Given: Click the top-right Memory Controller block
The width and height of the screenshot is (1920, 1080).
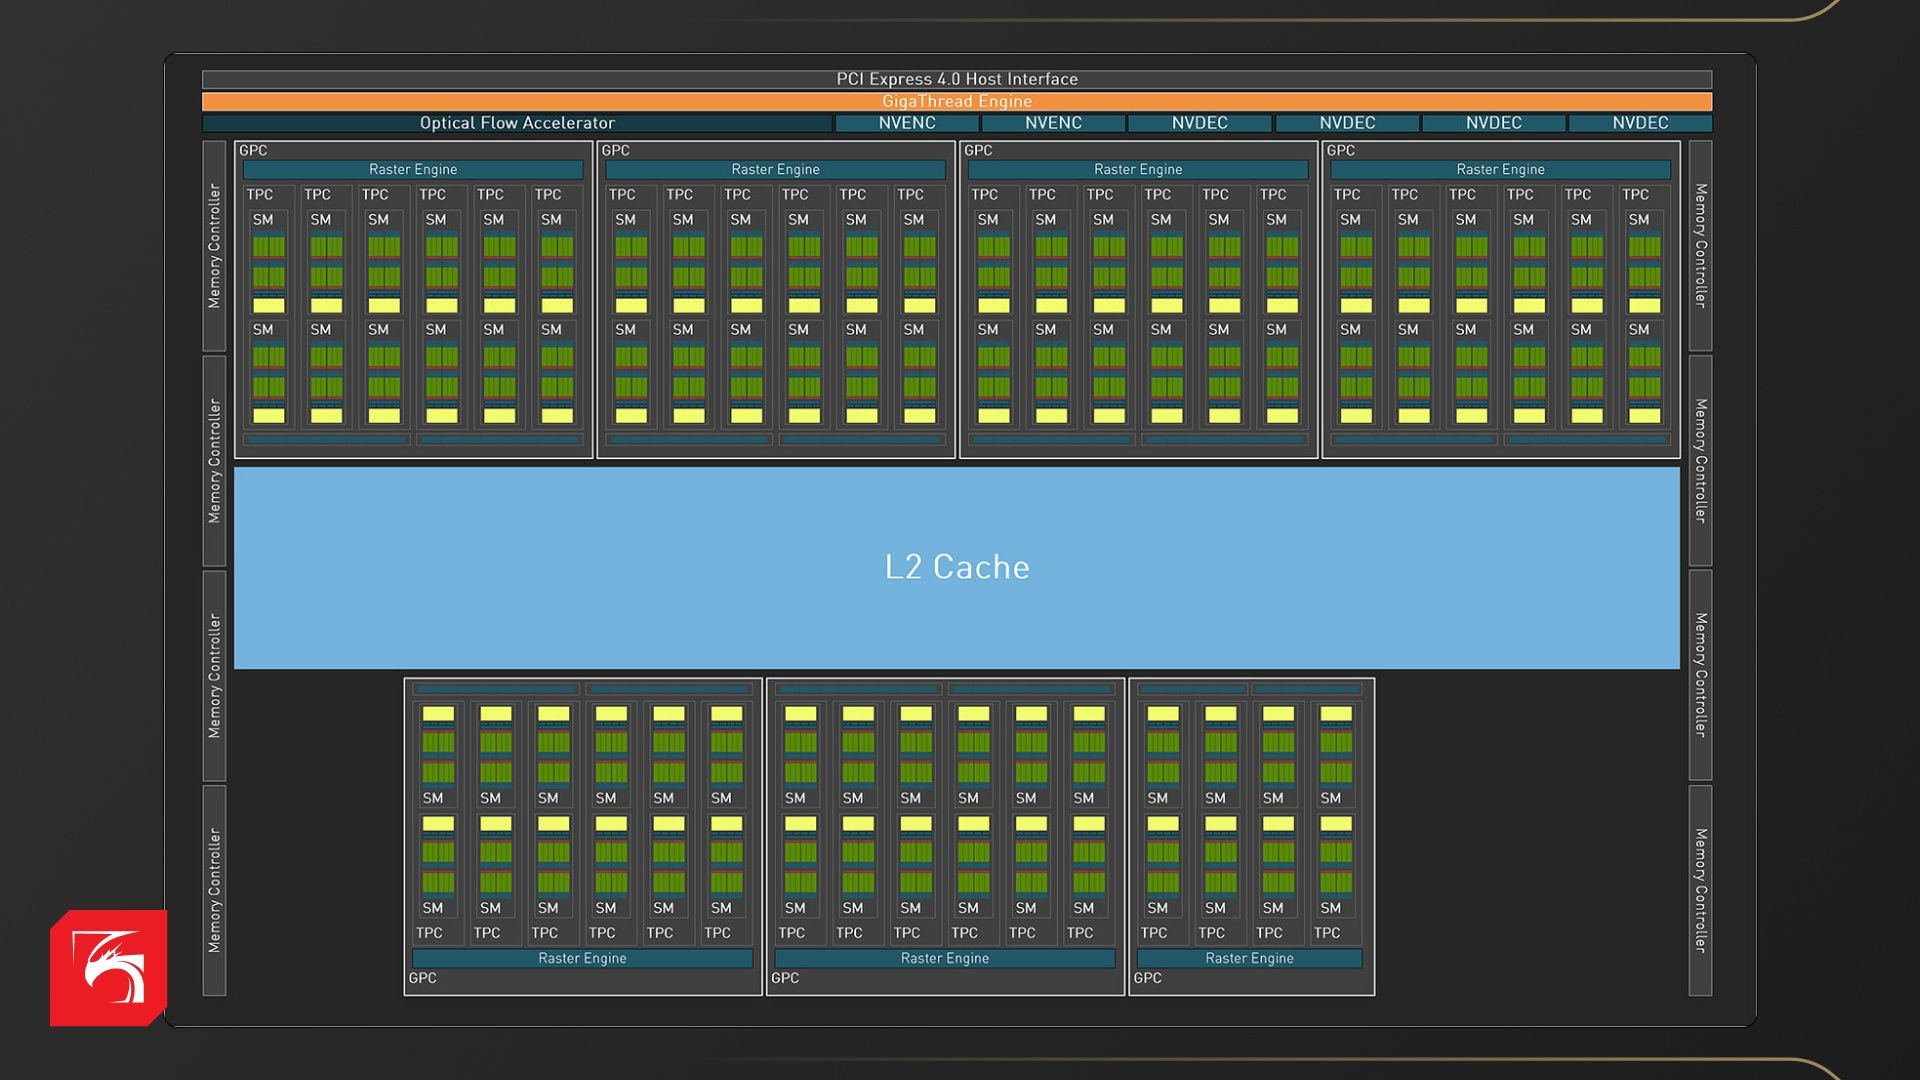Looking at the screenshot, I should tap(1700, 246).
